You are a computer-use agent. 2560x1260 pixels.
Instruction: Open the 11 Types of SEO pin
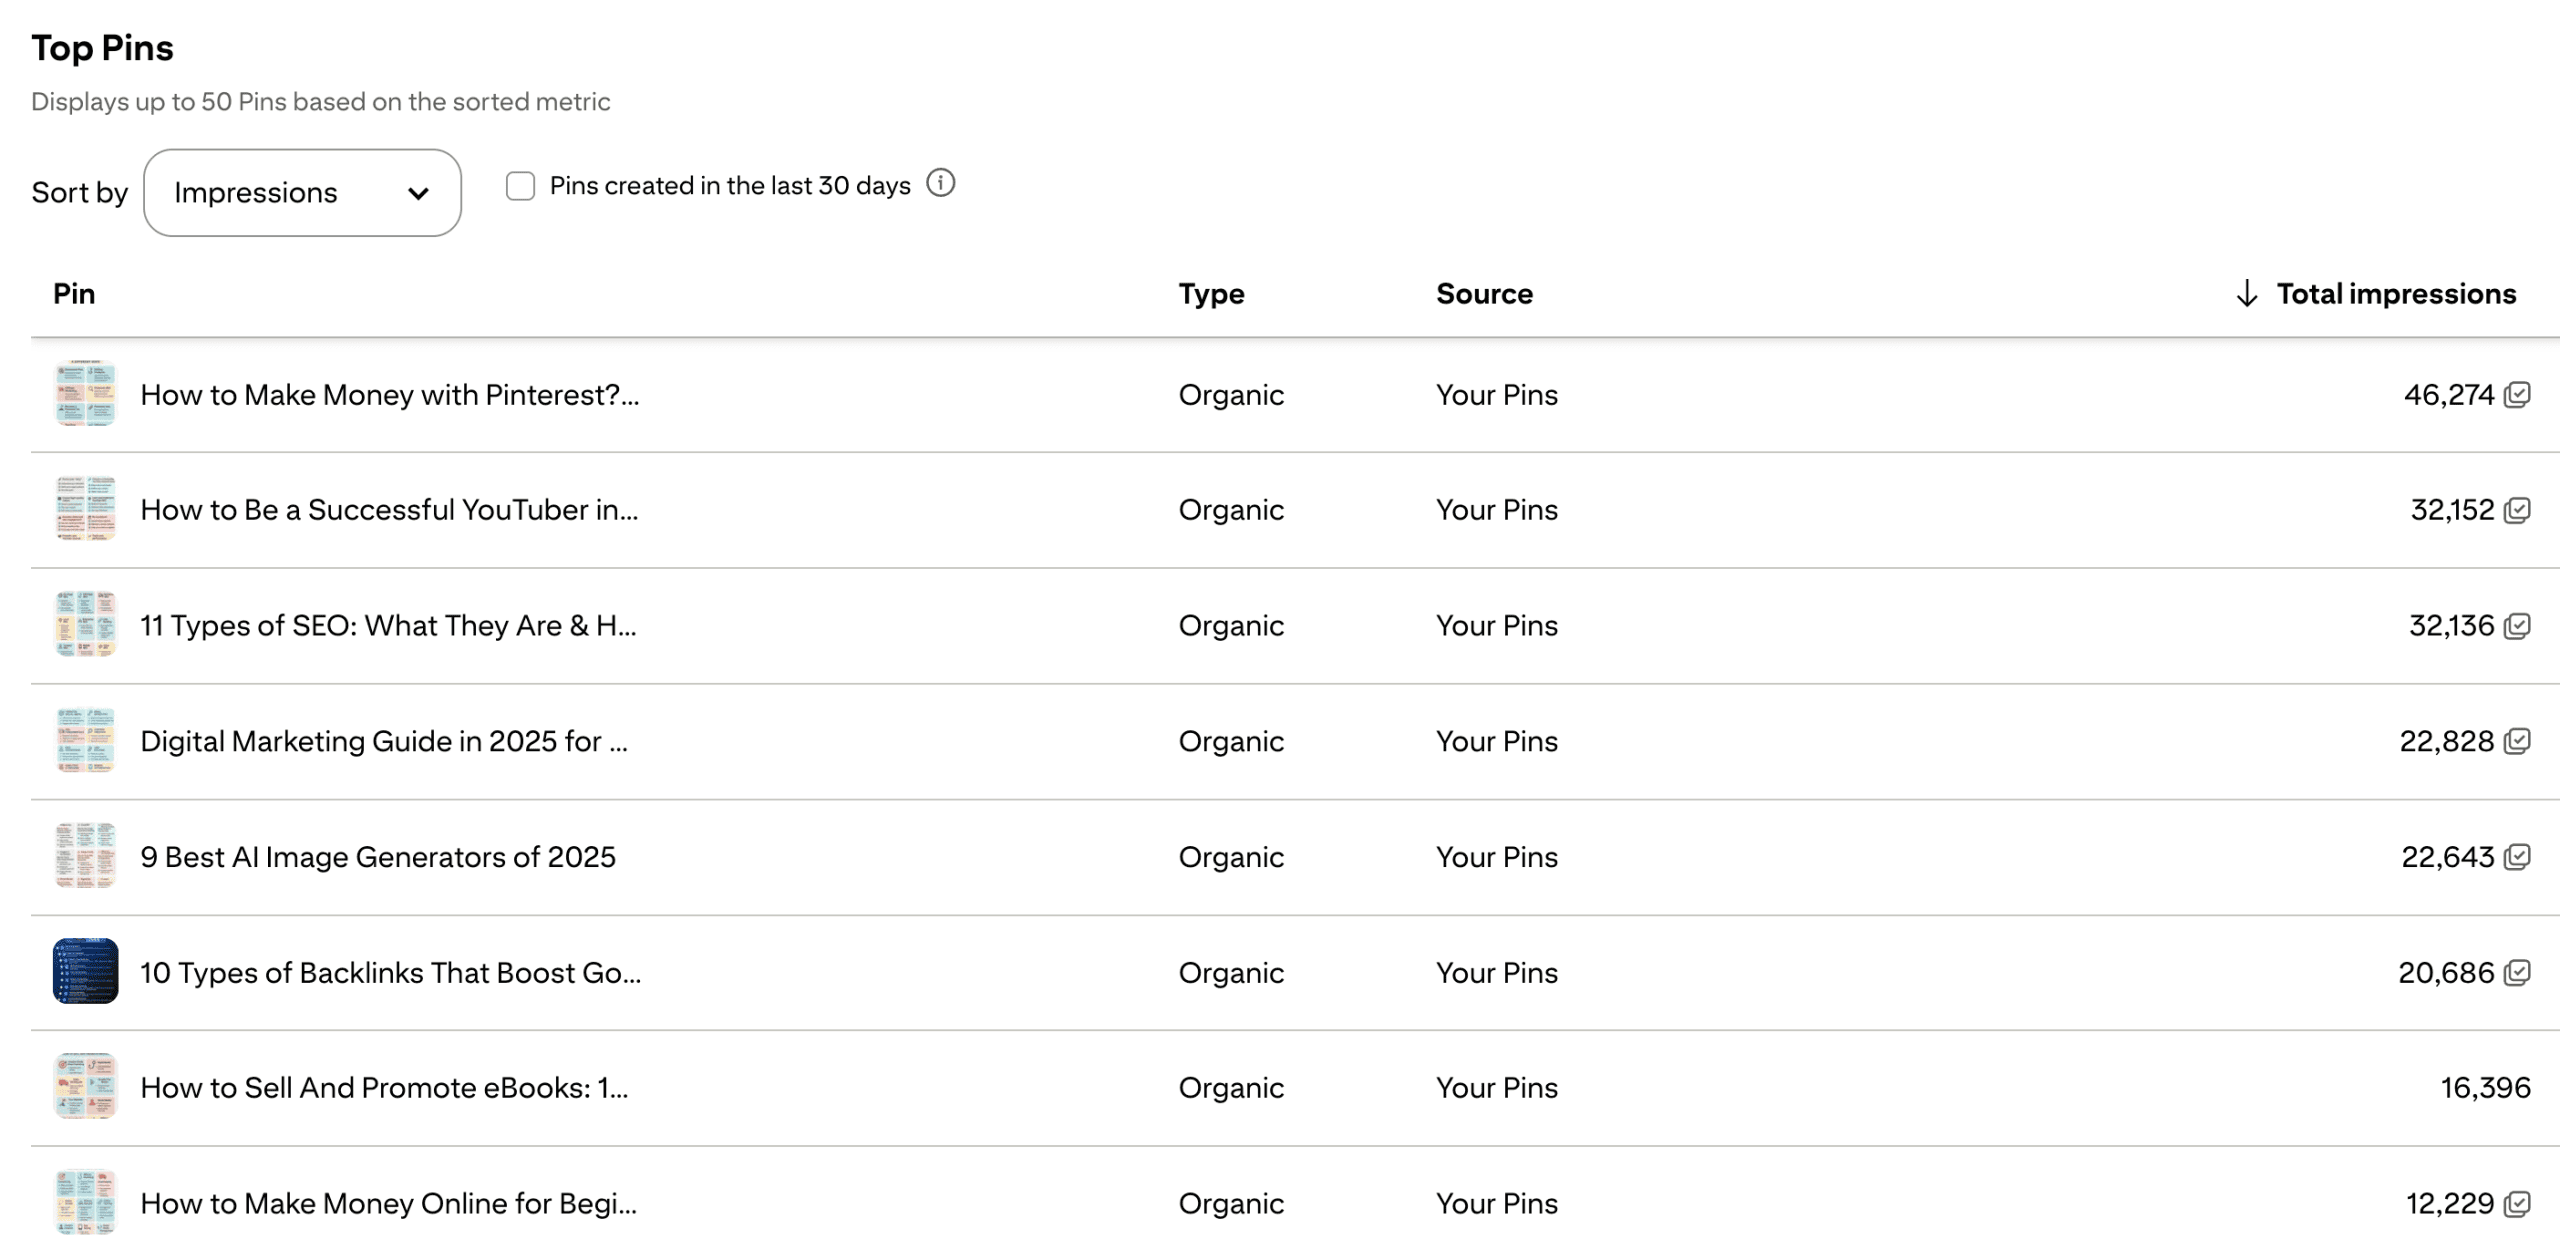[x=387, y=626]
